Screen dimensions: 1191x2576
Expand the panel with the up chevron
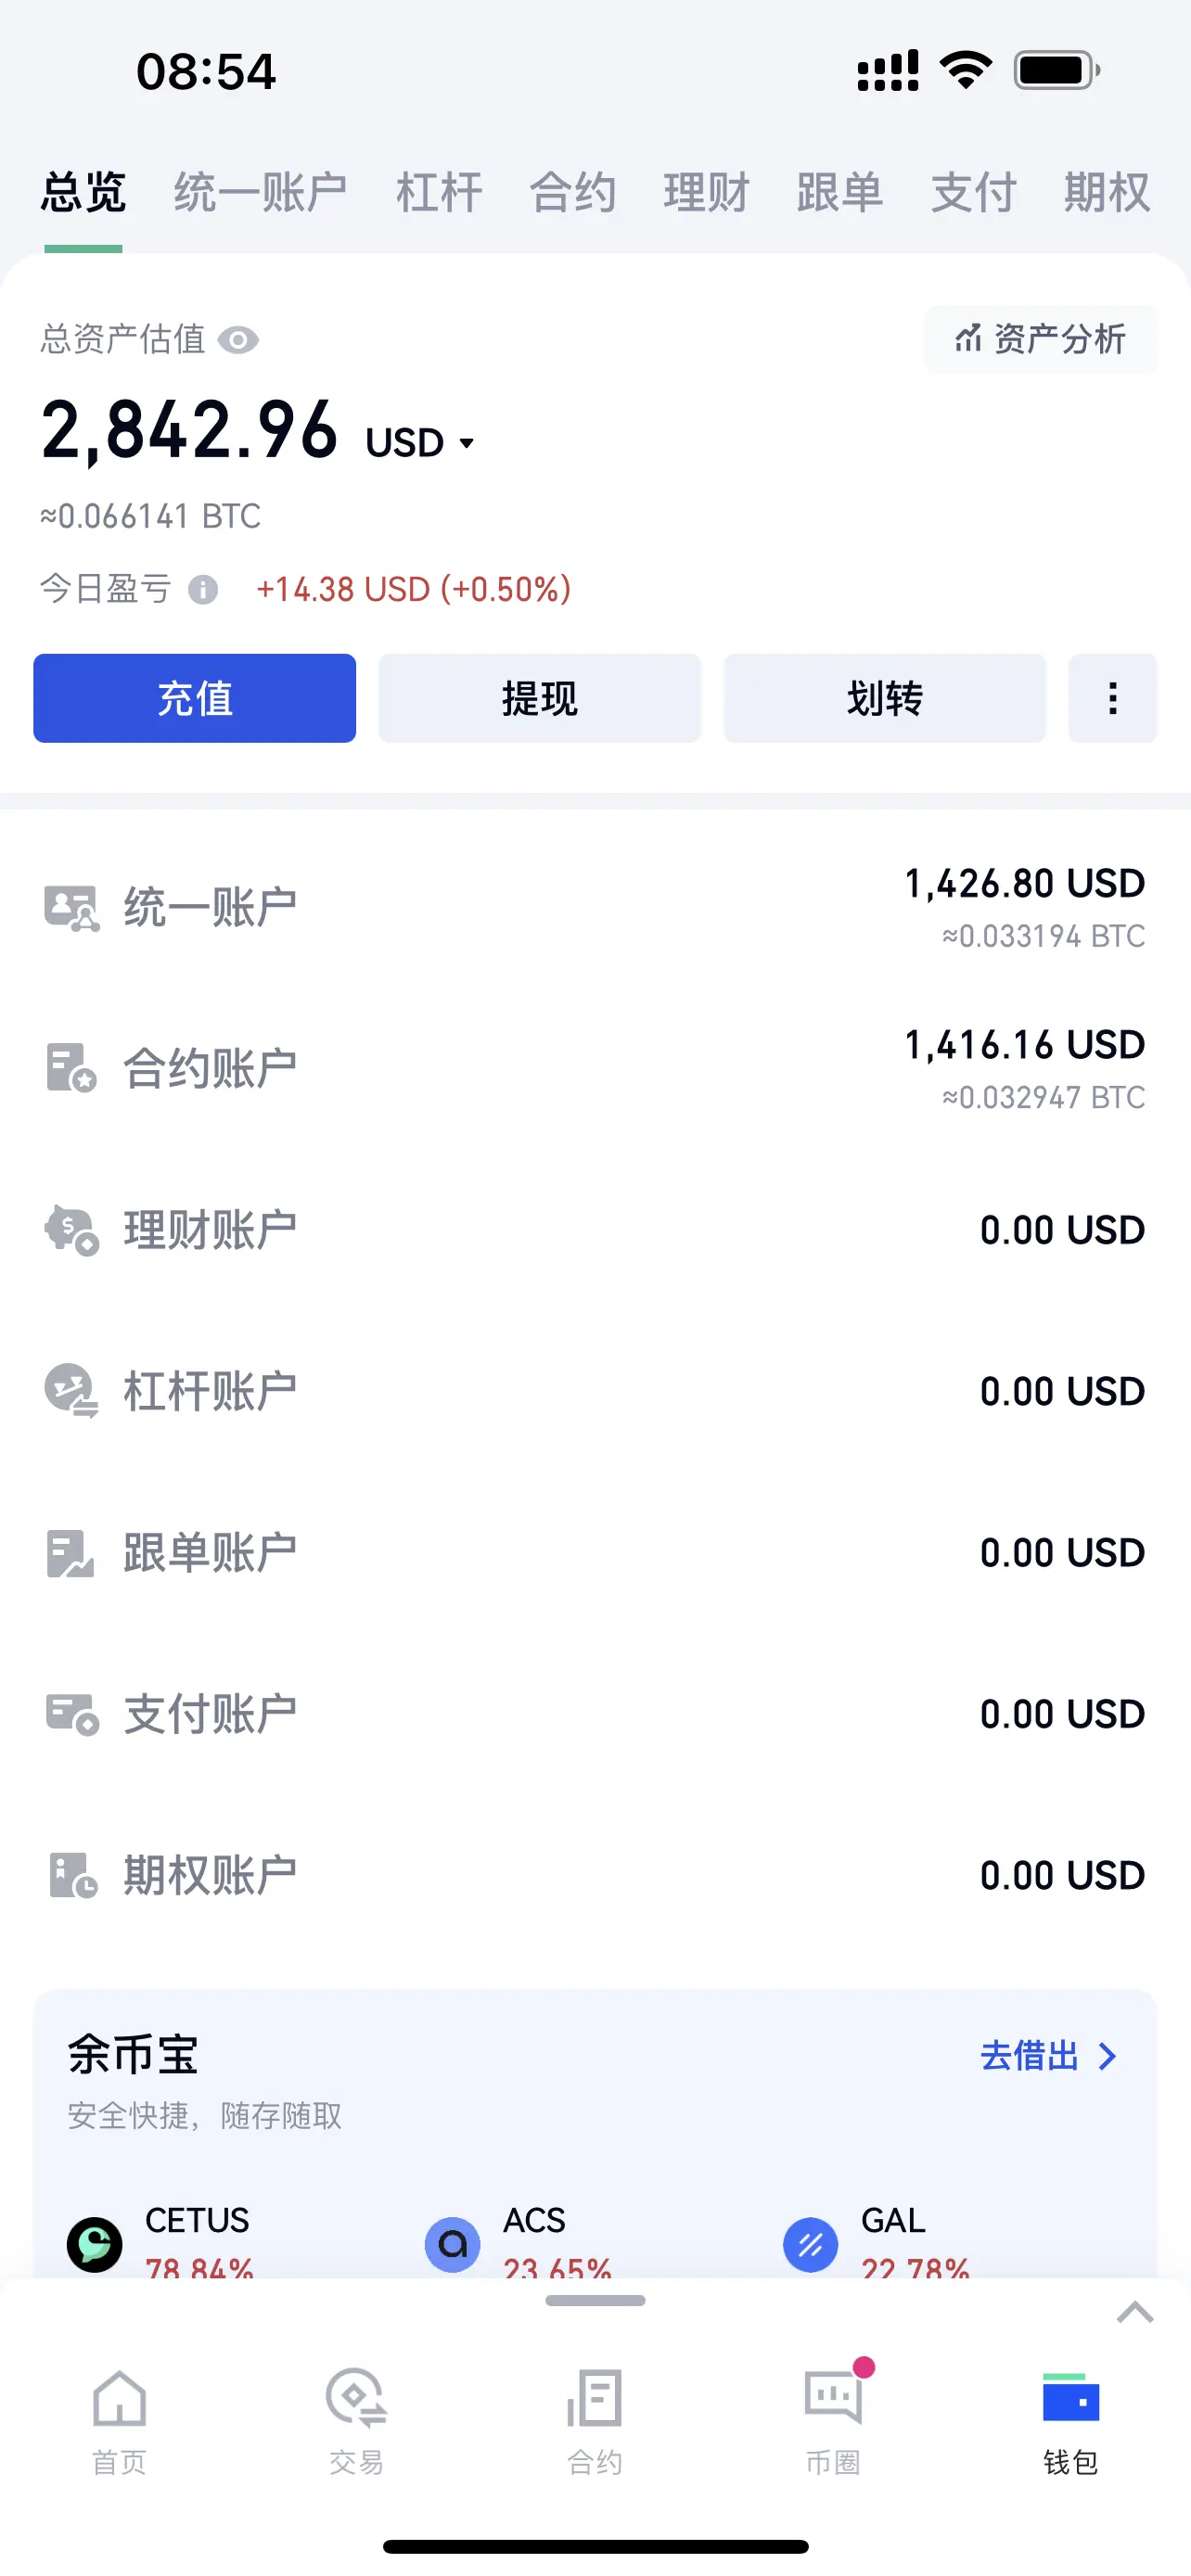tap(1135, 2312)
